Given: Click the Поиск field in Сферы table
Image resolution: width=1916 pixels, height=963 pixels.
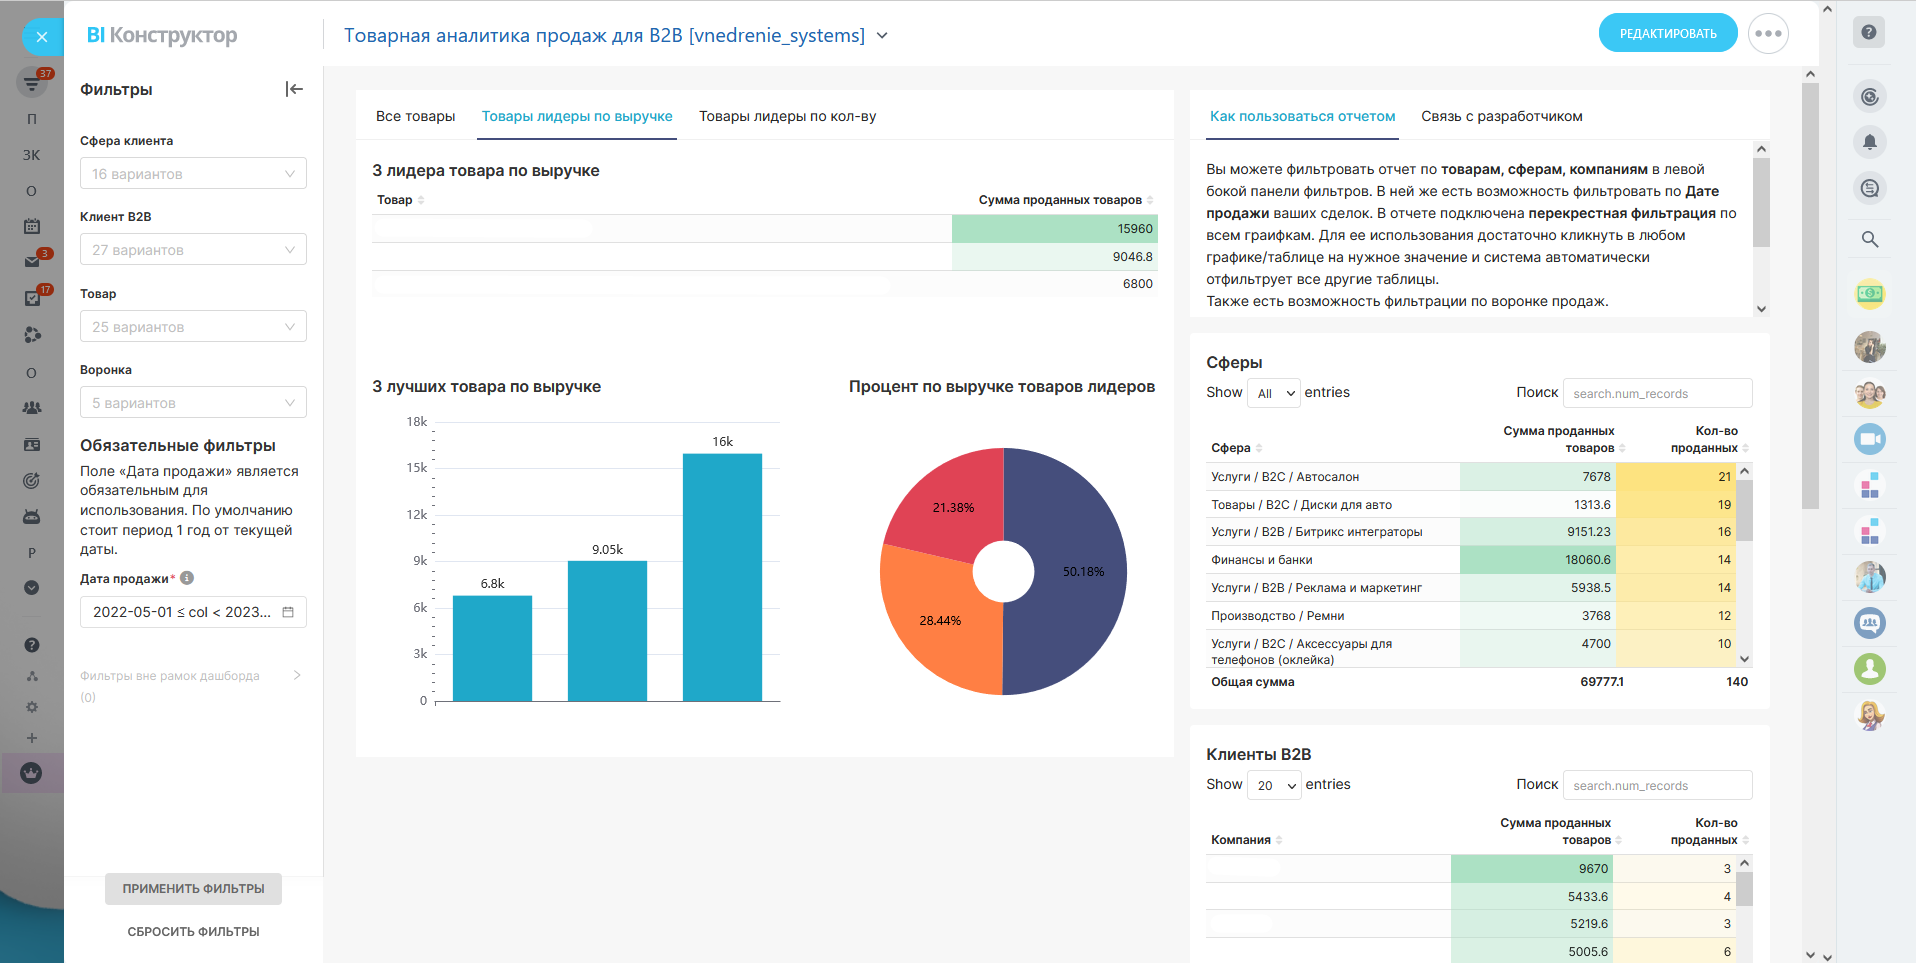Looking at the screenshot, I should click(x=1657, y=393).
